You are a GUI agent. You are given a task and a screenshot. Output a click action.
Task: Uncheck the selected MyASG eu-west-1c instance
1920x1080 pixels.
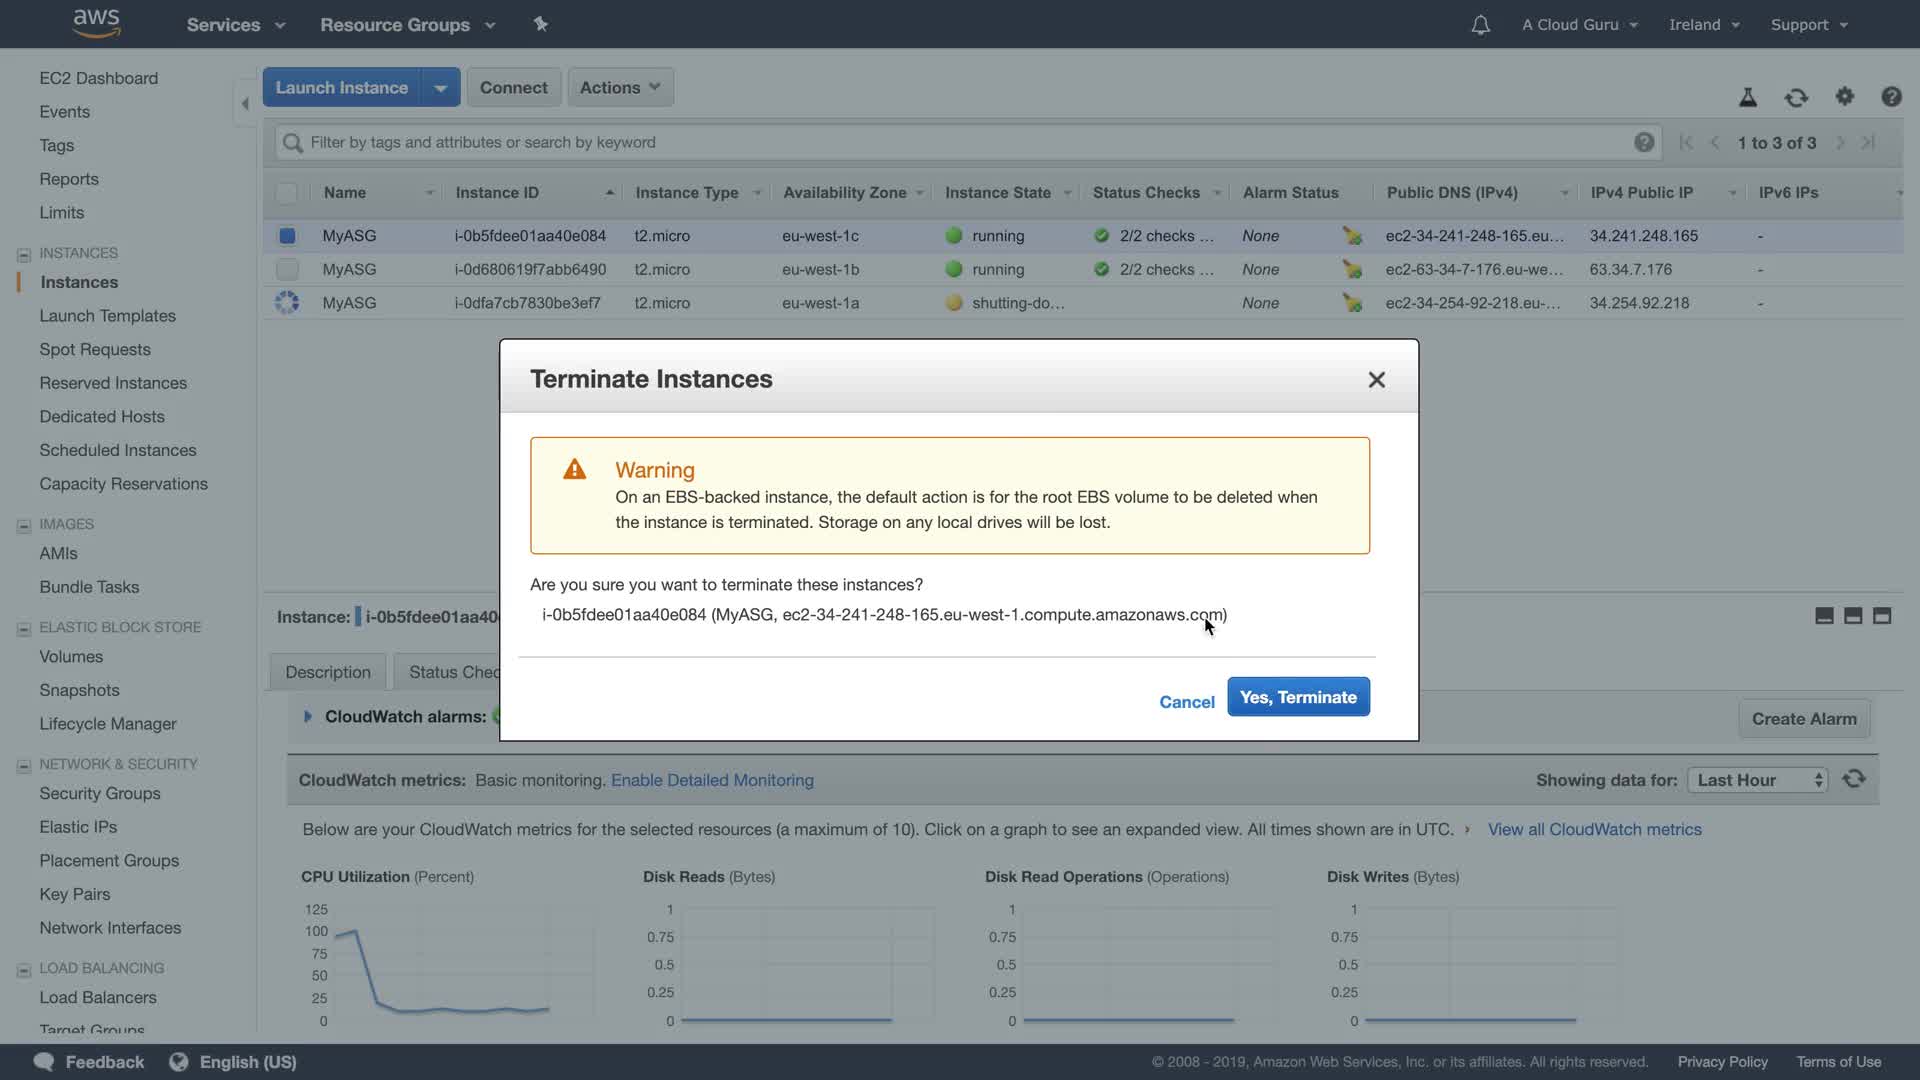[287, 236]
